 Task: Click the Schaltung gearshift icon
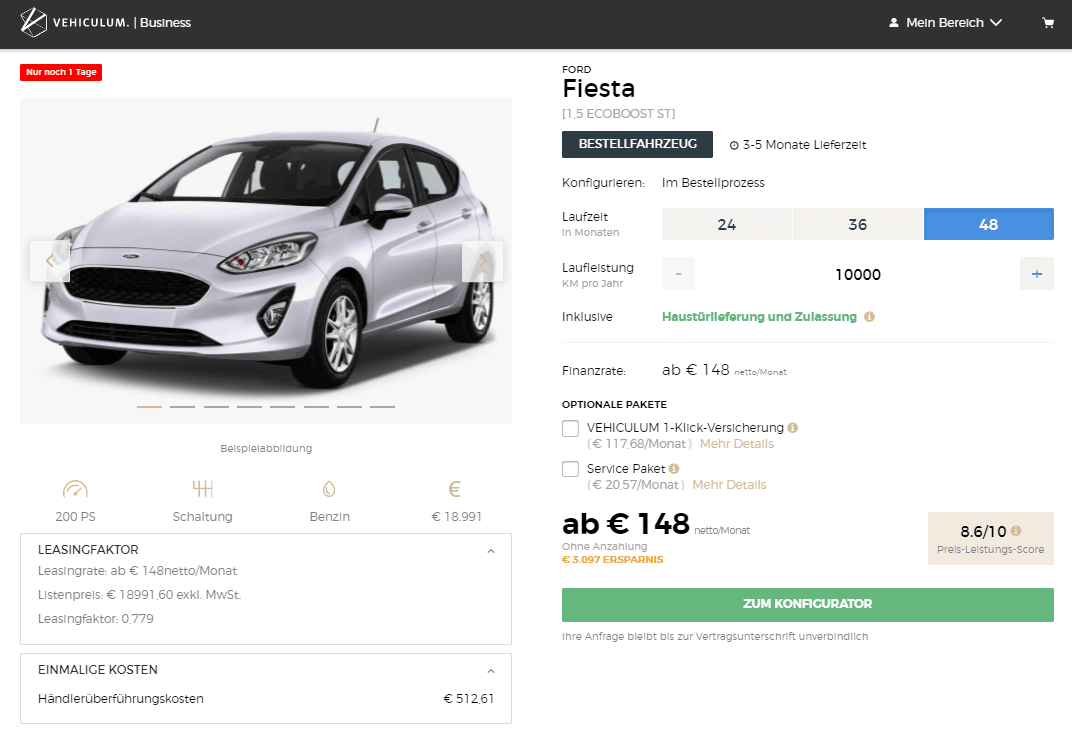coord(202,489)
